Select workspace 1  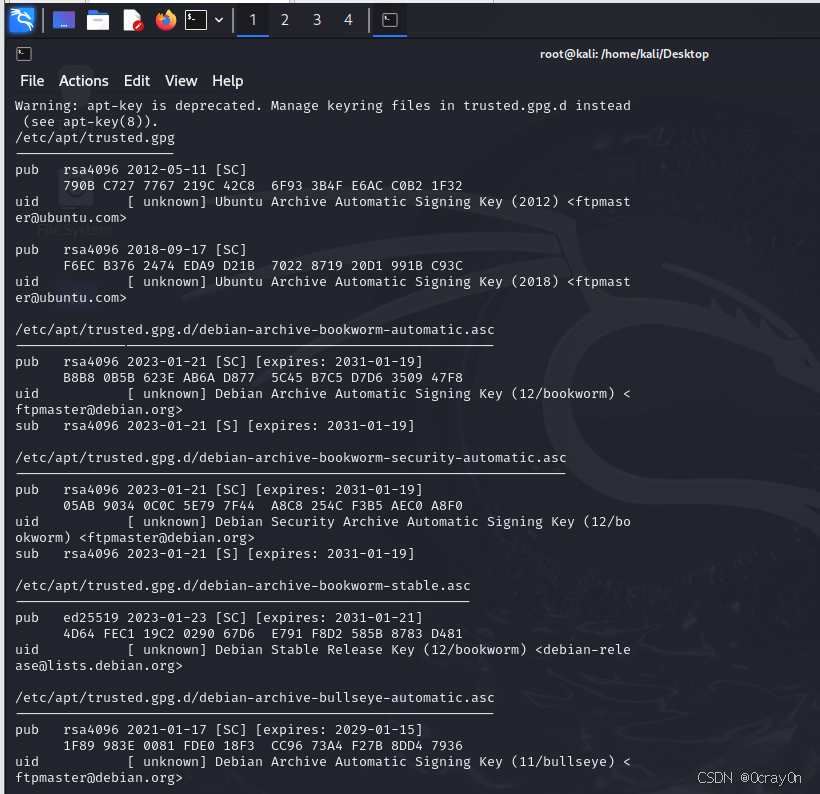click(252, 20)
